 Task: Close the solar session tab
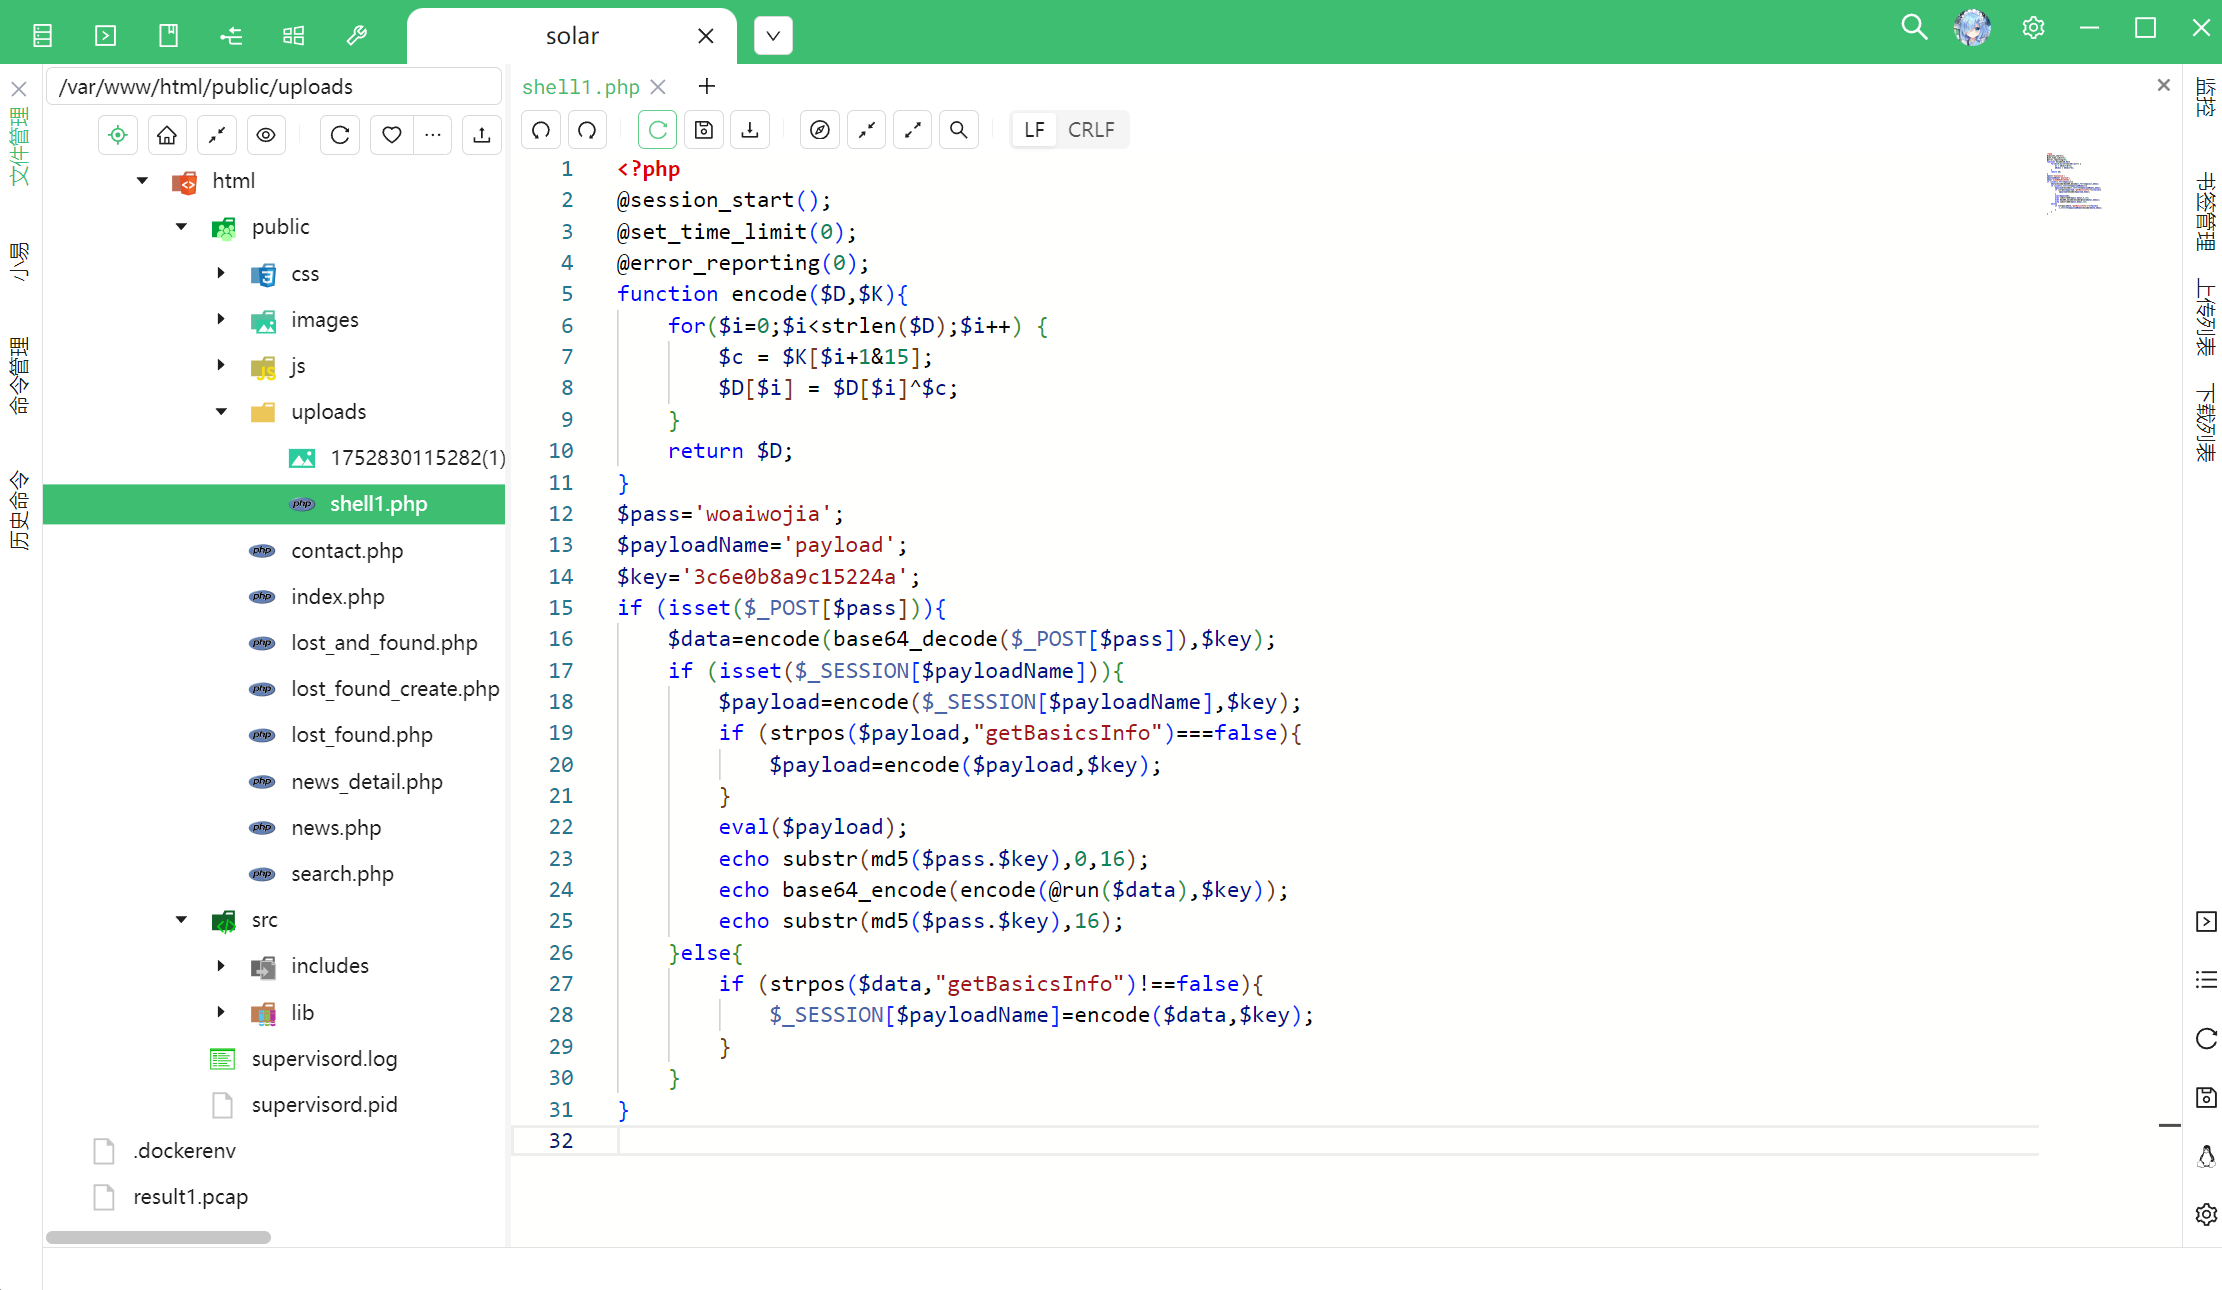(x=706, y=36)
